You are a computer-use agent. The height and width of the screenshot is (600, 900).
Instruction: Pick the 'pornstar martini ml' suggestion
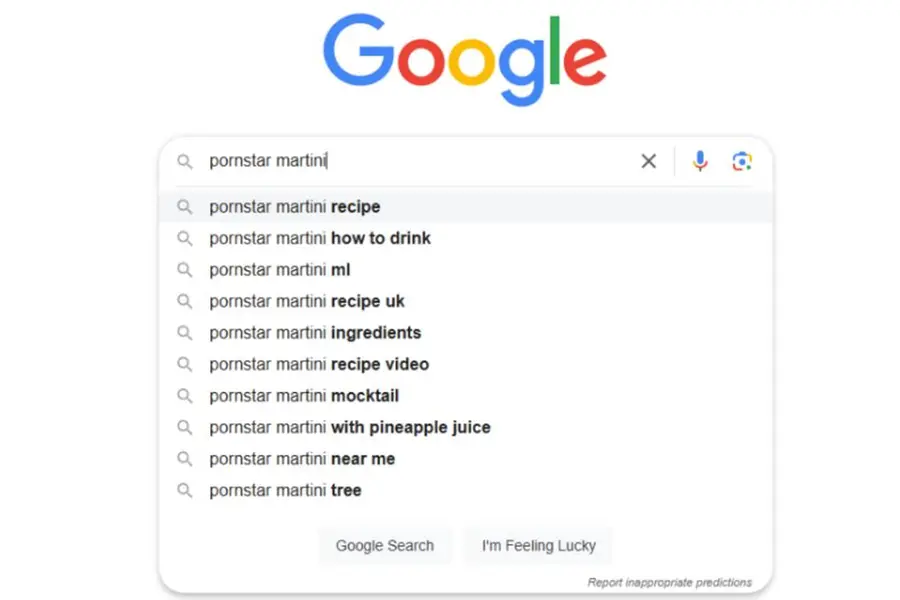[280, 270]
